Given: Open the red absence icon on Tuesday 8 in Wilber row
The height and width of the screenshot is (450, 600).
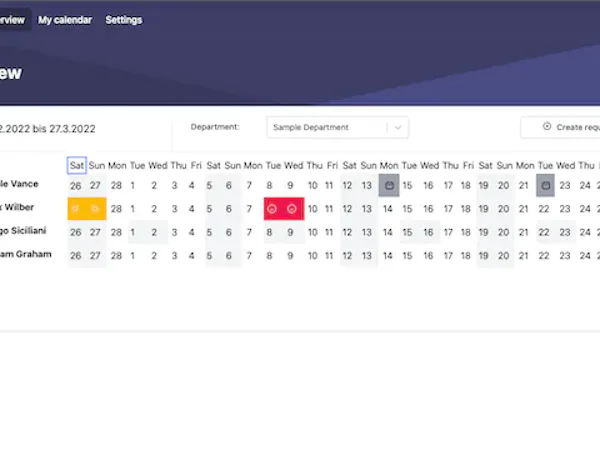Looking at the screenshot, I should pyautogui.click(x=272, y=209).
